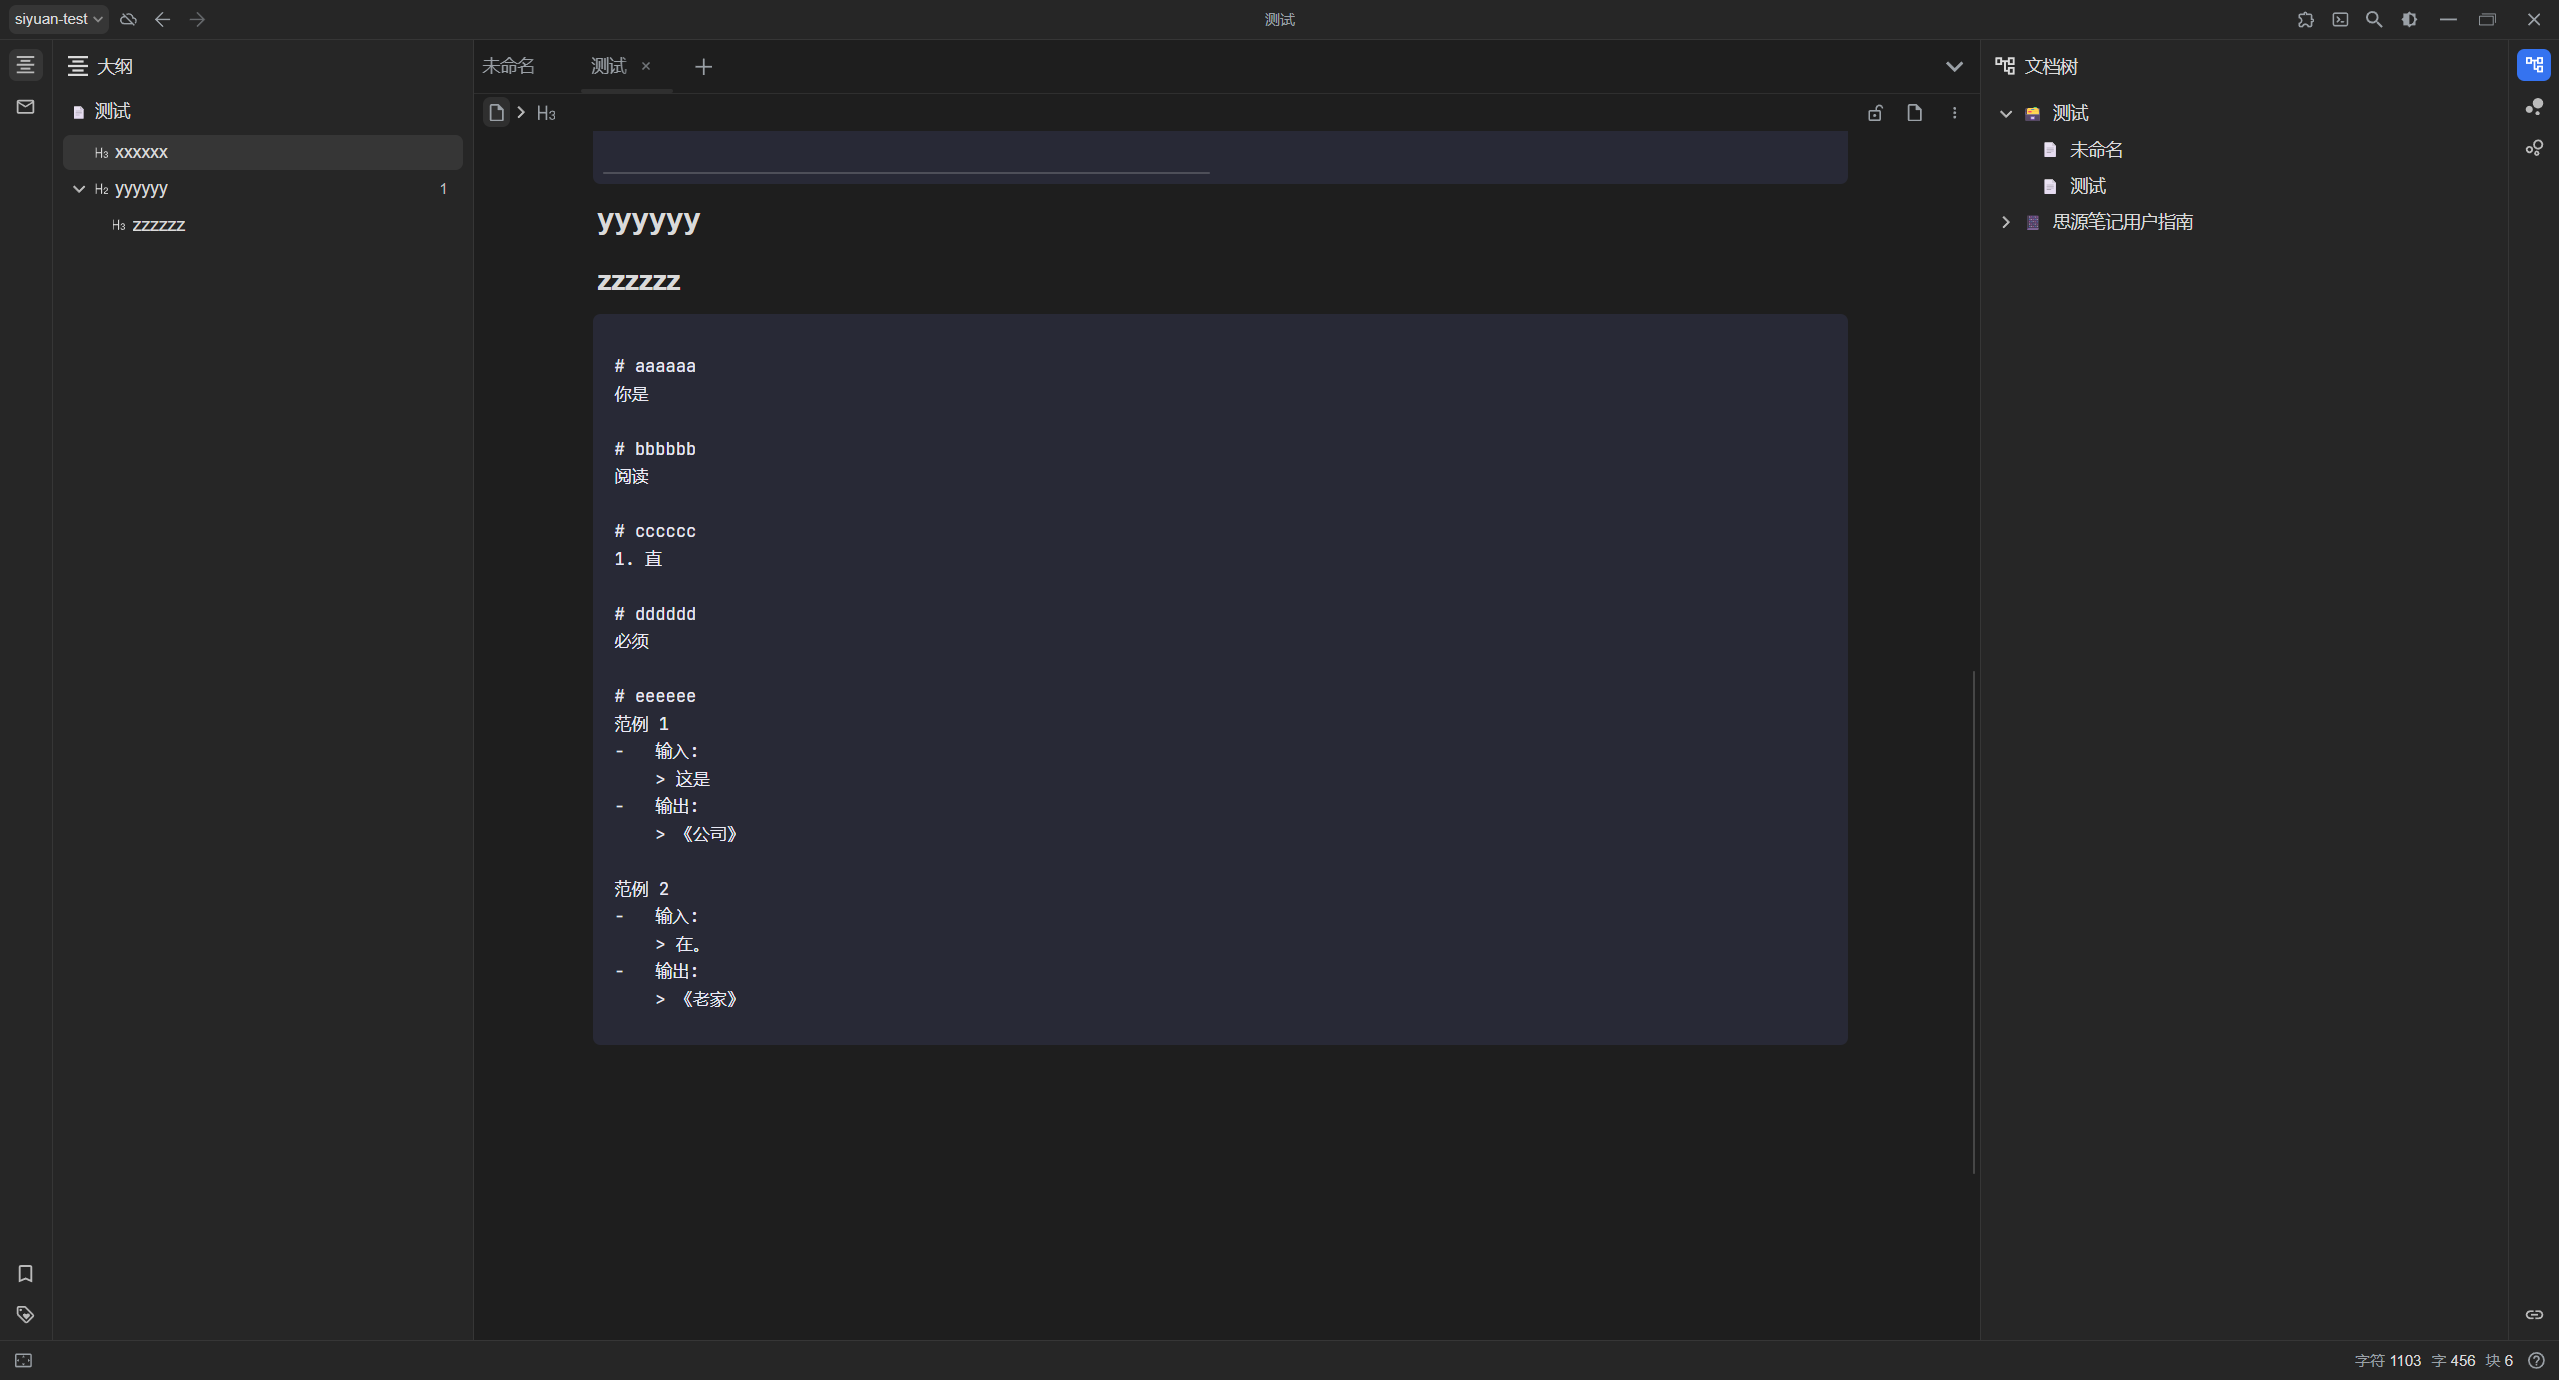Open 未命名 document in file tree
Image resolution: width=2559 pixels, height=1380 pixels.
coord(2095,150)
